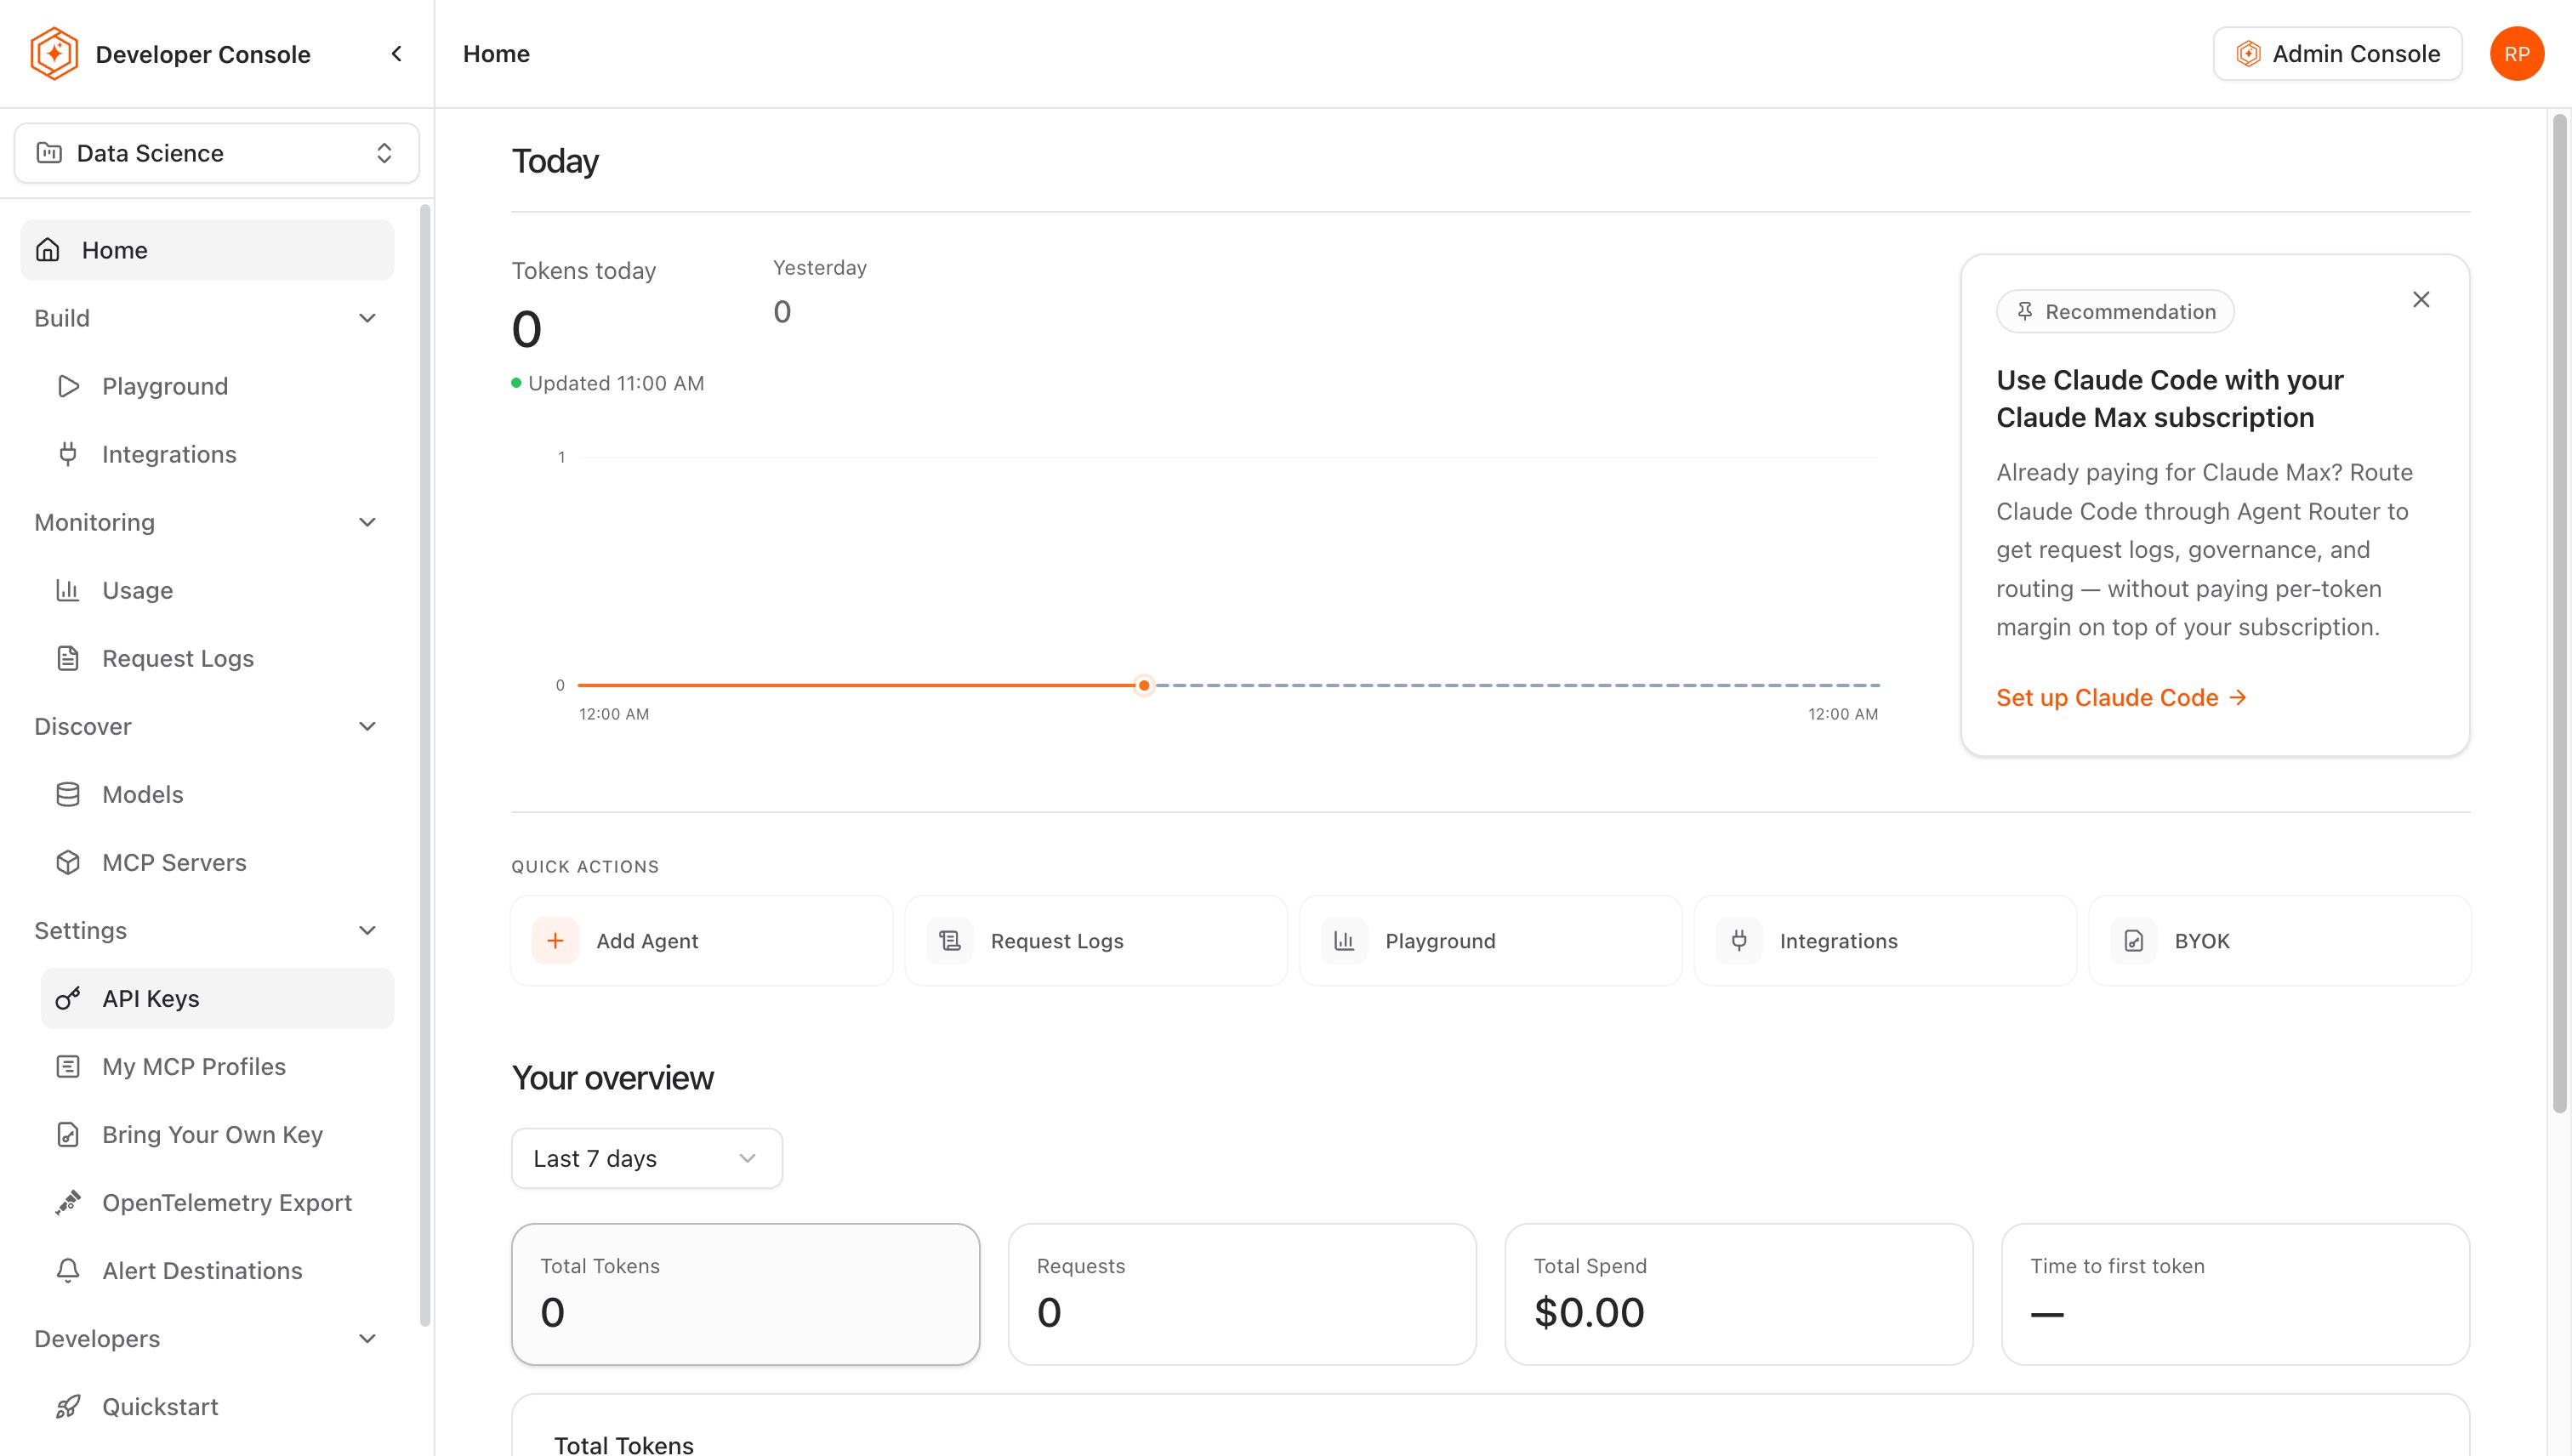2572x1456 pixels.
Task: Click the Request Logs document icon in sidebar
Action: [68, 658]
